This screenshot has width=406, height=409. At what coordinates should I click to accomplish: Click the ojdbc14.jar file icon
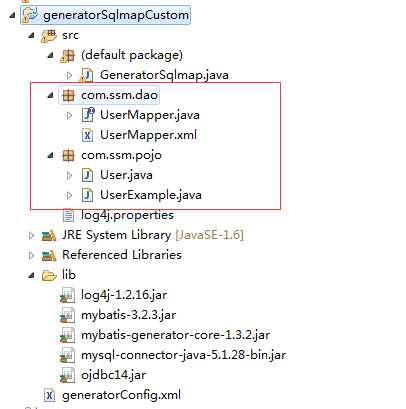pos(68,375)
